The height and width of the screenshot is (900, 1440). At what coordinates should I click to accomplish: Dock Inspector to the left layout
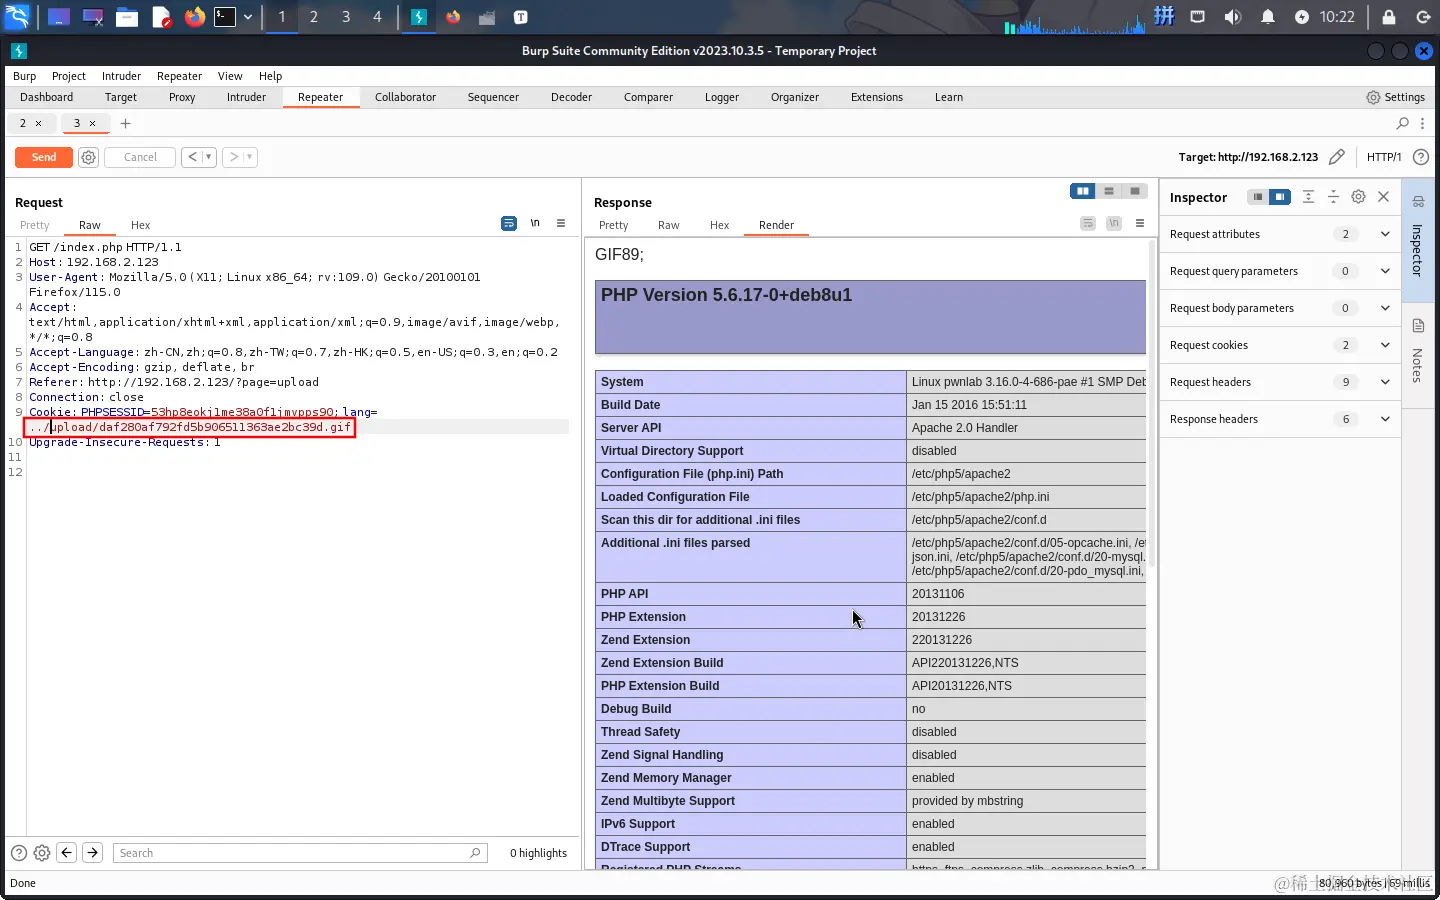pyautogui.click(x=1258, y=197)
